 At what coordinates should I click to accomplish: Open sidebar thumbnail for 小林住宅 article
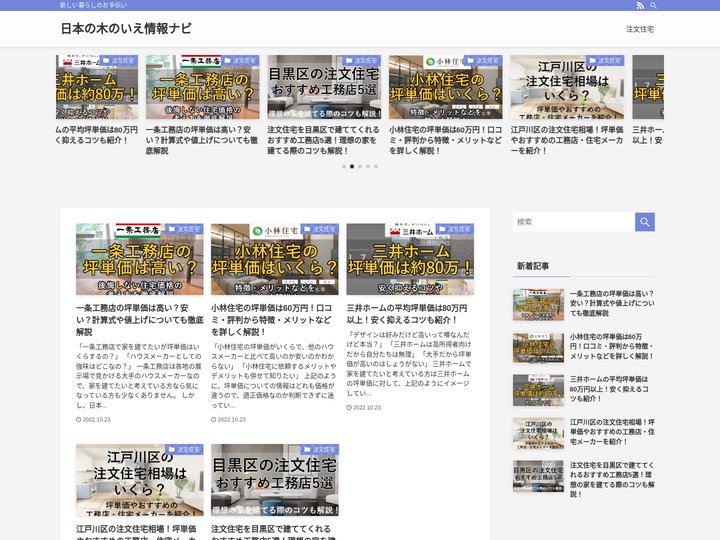(538, 348)
